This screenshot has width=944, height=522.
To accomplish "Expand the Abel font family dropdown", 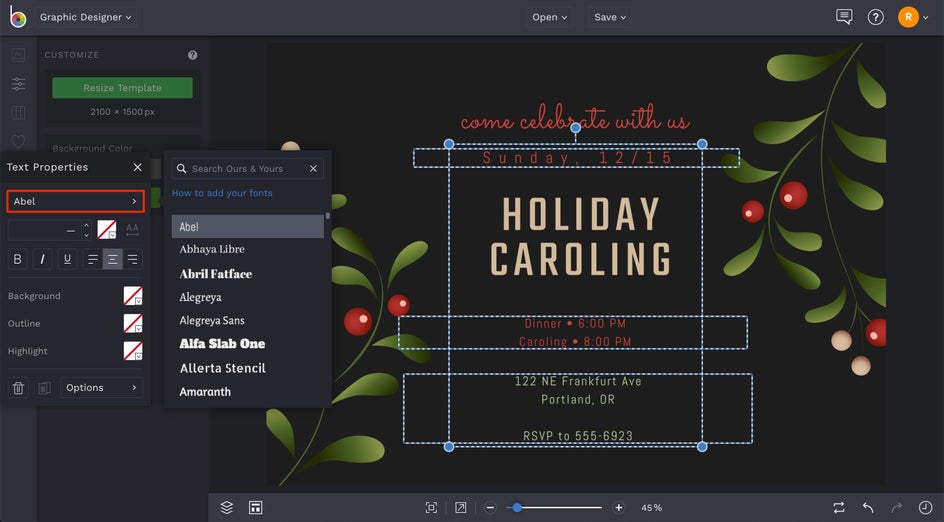I will click(76, 201).
